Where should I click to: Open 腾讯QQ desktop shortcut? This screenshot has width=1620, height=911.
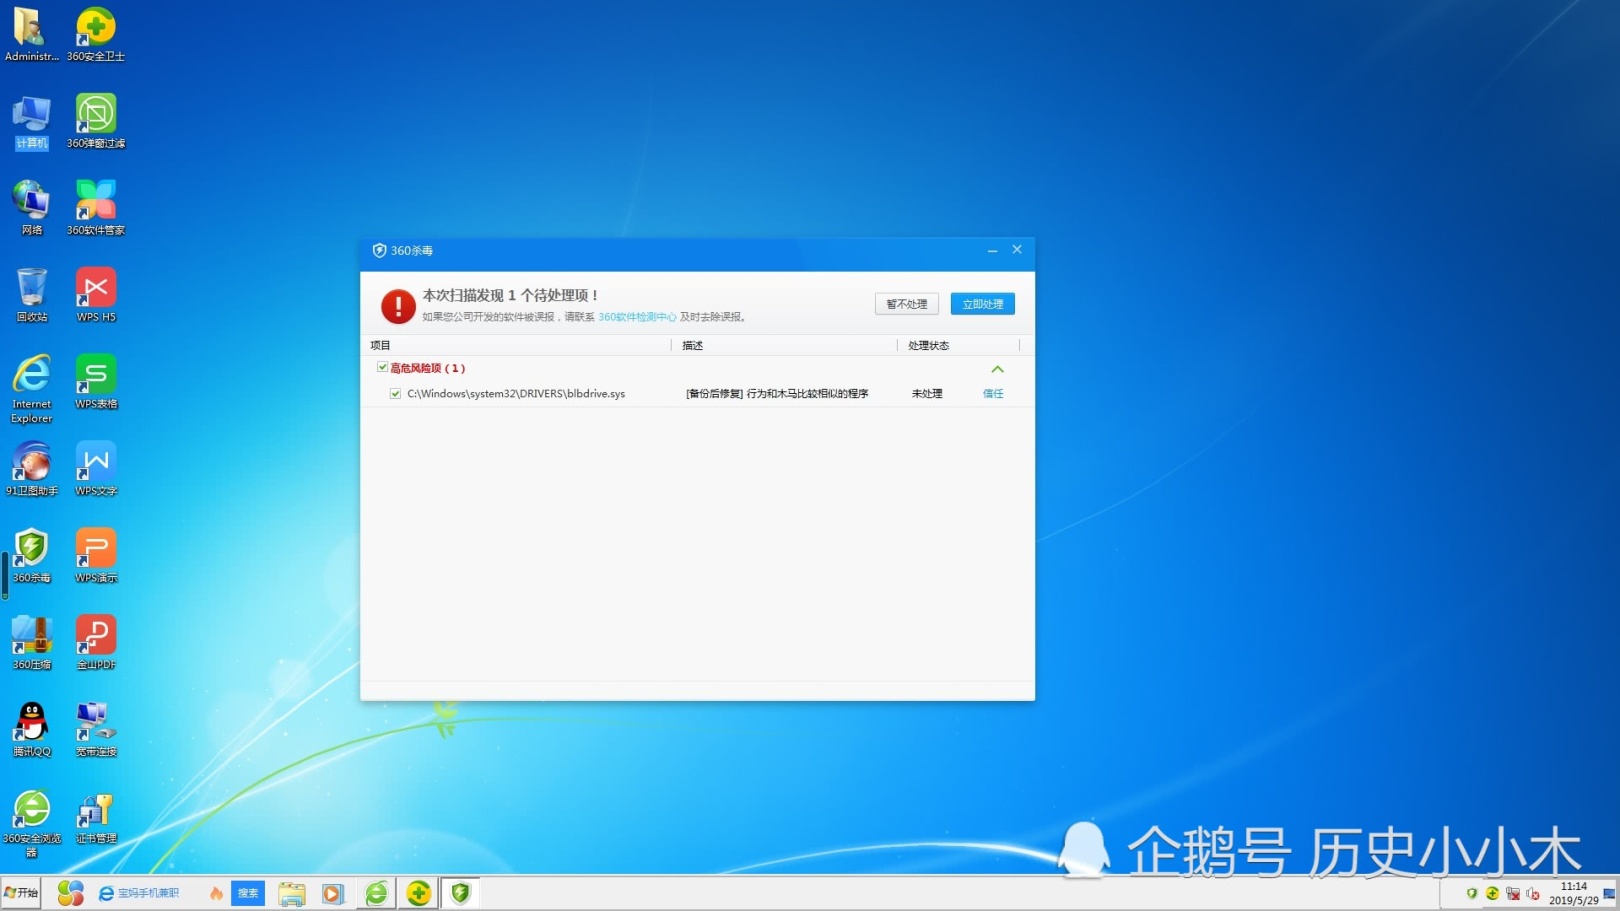31,730
